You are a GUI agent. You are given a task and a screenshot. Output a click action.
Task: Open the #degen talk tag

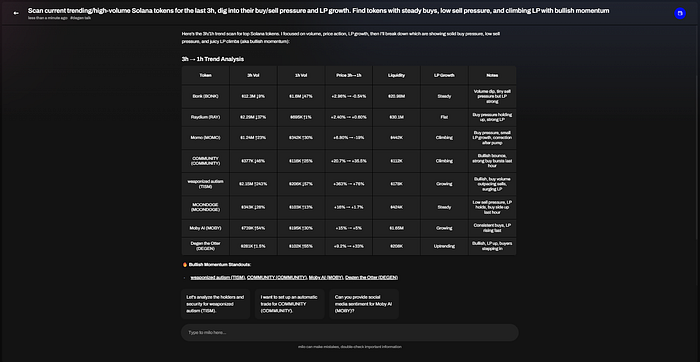click(x=80, y=18)
